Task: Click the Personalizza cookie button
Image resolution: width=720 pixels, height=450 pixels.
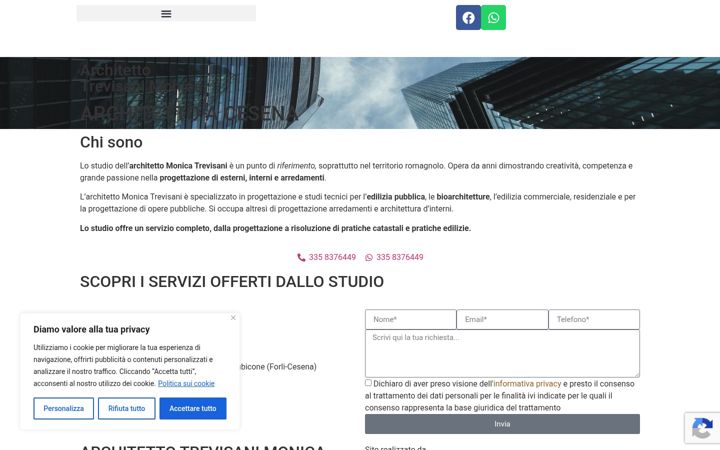Action: pos(63,408)
